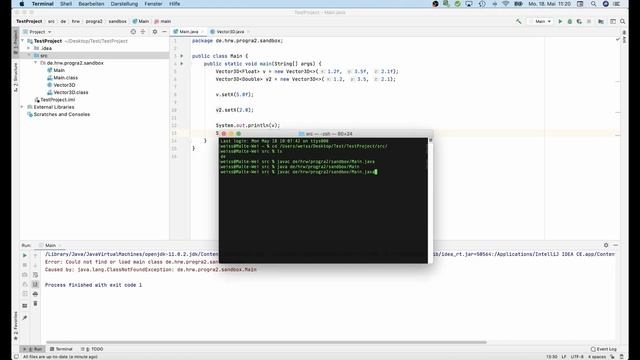Click Search Everywhere magnifier in IDE toolbar
640x360 pixels.
tap(622, 21)
